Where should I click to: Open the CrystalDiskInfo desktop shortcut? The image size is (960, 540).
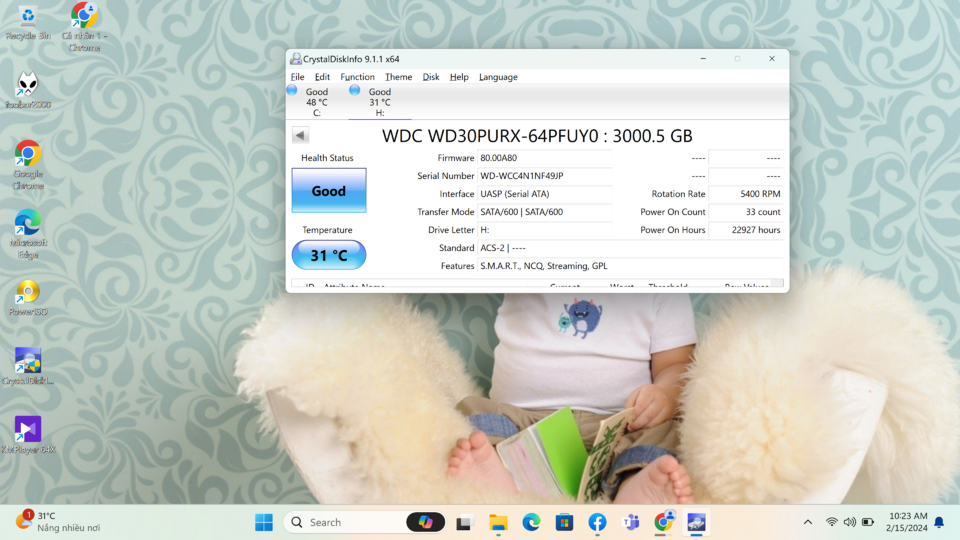(x=28, y=366)
